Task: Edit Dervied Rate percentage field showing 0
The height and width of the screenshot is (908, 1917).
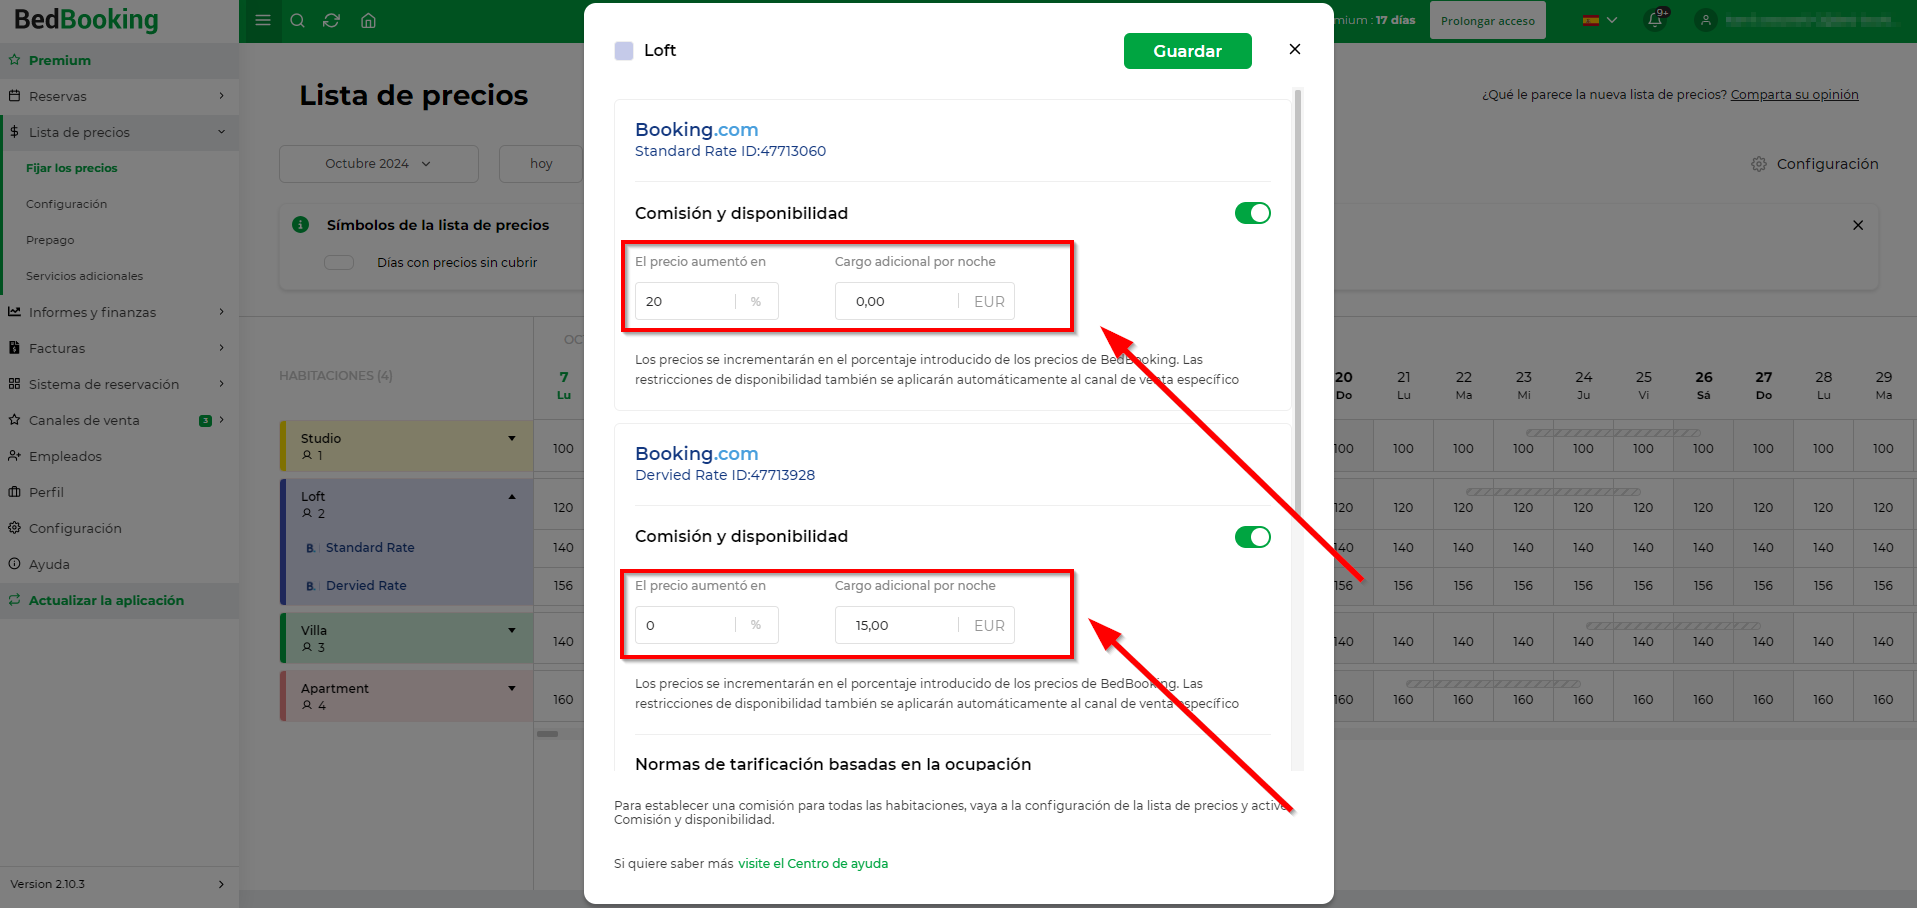Action: 706,625
